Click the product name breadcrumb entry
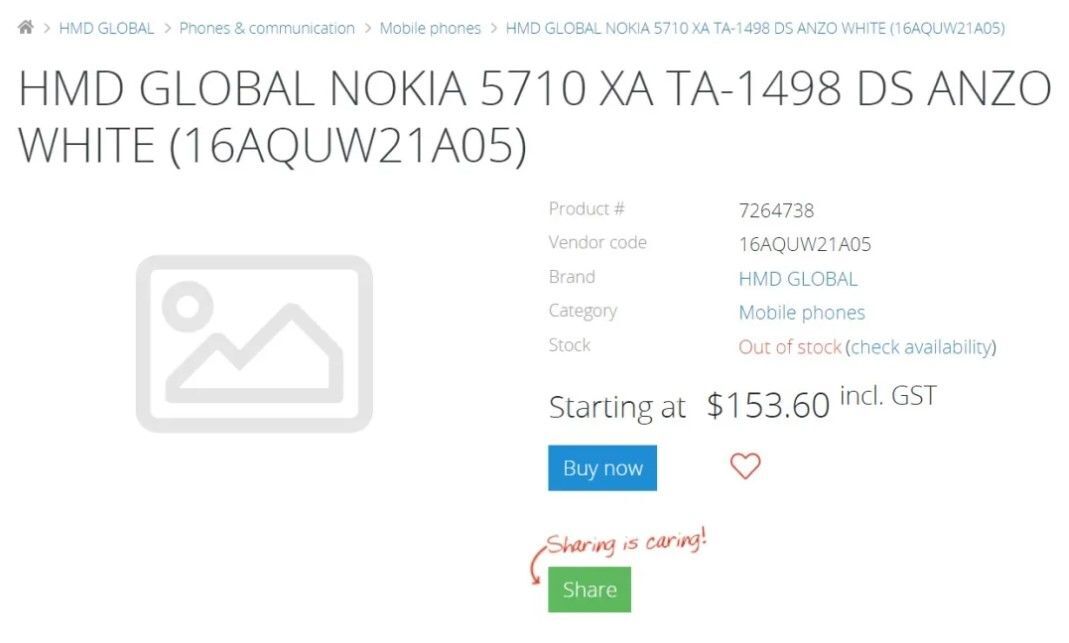Image resolution: width=1069 pixels, height=643 pixels. (750, 28)
